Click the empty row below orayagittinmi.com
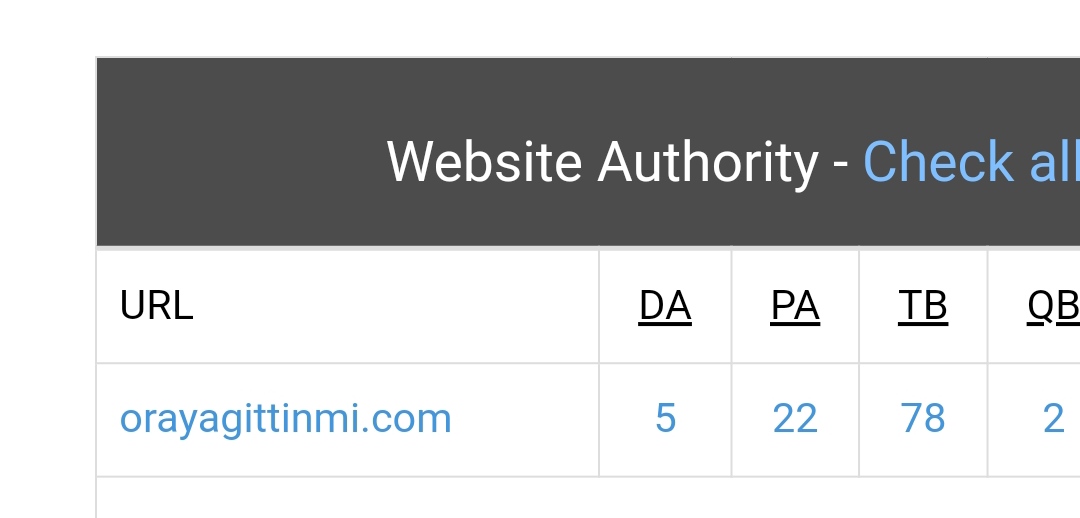This screenshot has width=1080, height=518. pos(588,498)
